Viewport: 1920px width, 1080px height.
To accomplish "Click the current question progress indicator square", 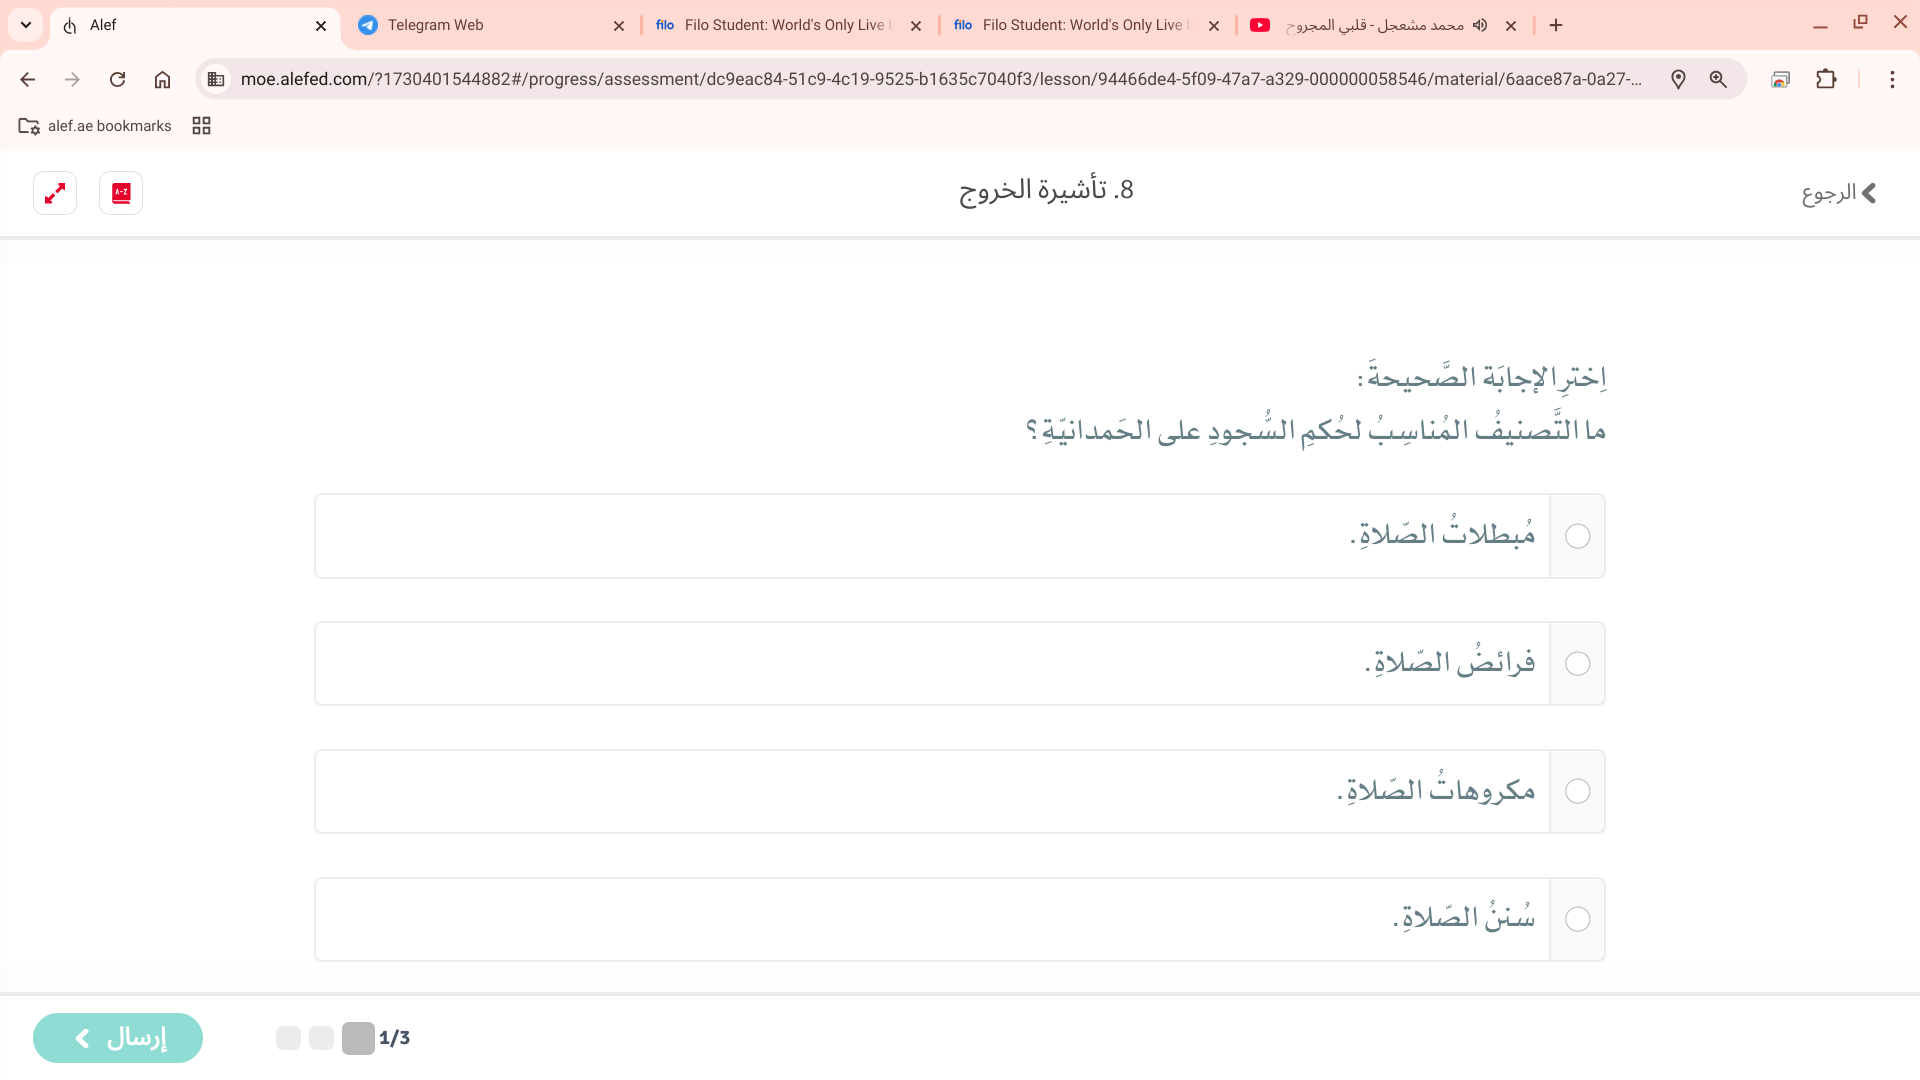I will coord(358,1038).
